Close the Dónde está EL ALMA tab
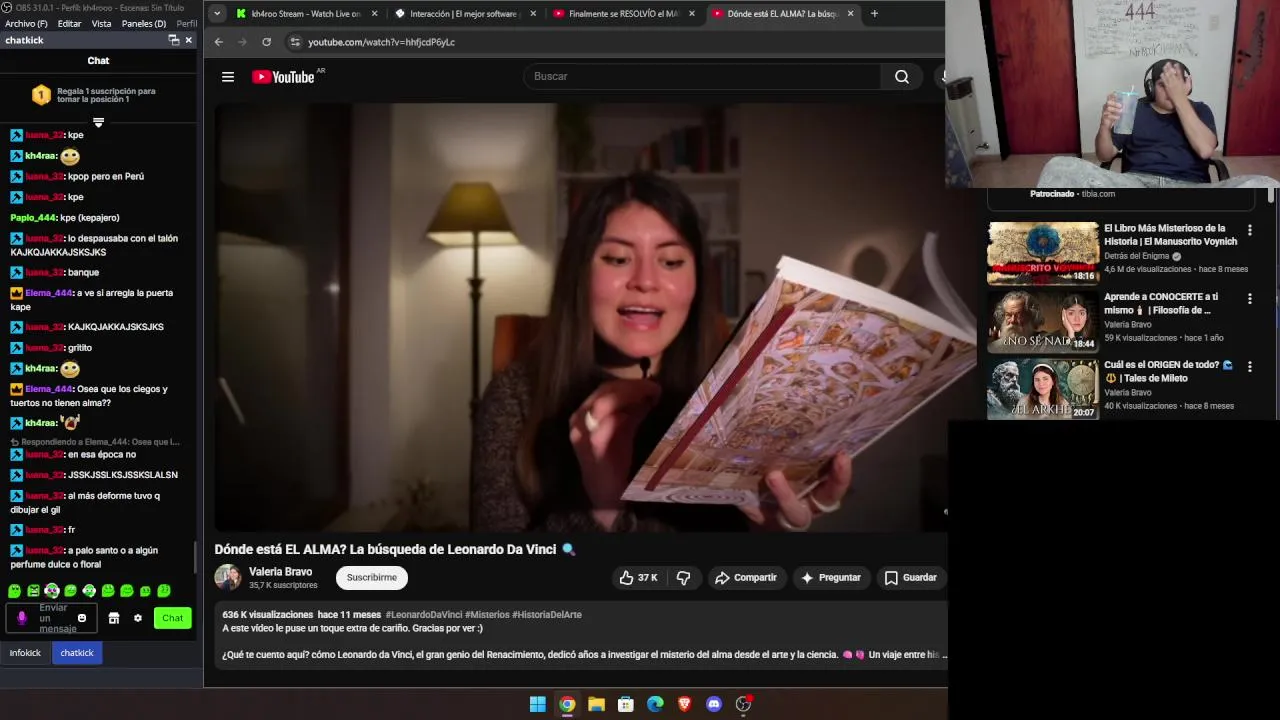This screenshot has height=720, width=1280. pyautogui.click(x=850, y=14)
